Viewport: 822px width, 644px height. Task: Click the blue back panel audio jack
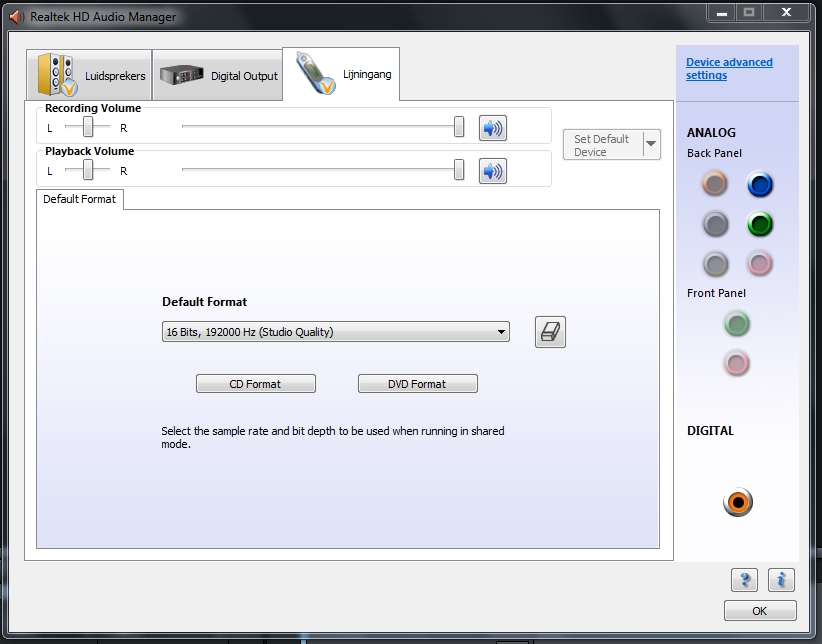[x=761, y=184]
